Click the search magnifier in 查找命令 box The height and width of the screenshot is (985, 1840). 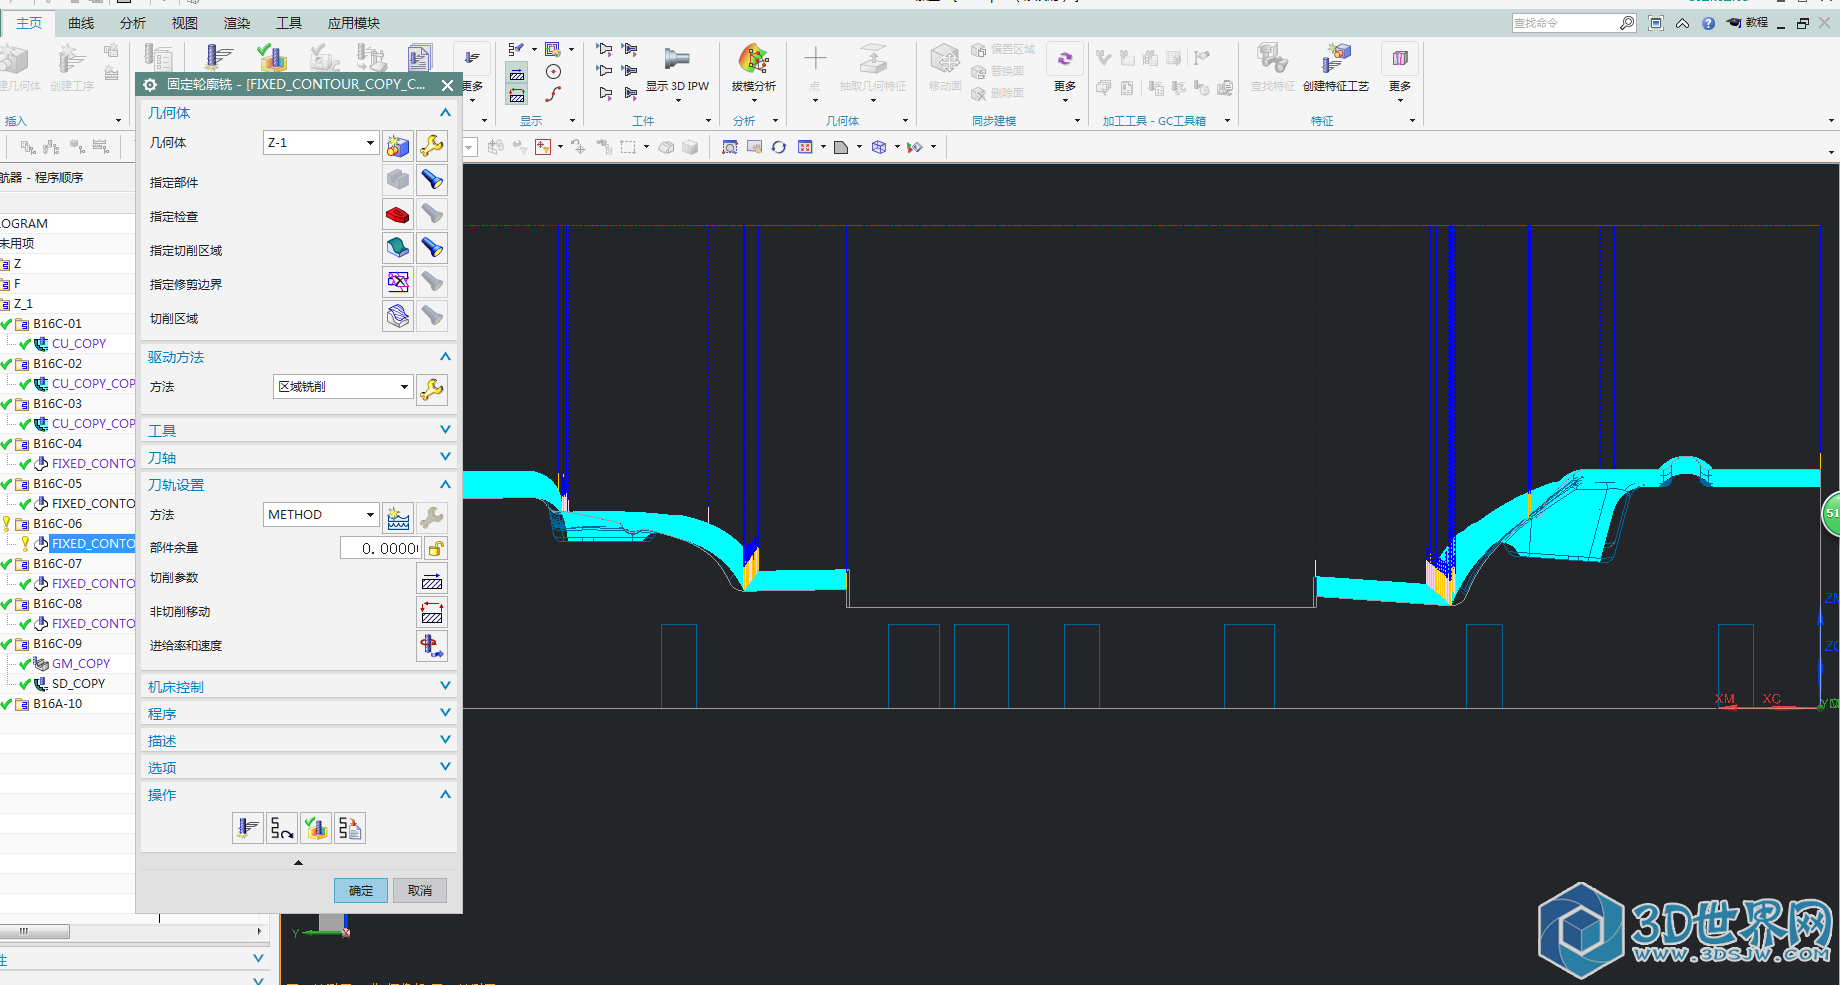(1627, 23)
